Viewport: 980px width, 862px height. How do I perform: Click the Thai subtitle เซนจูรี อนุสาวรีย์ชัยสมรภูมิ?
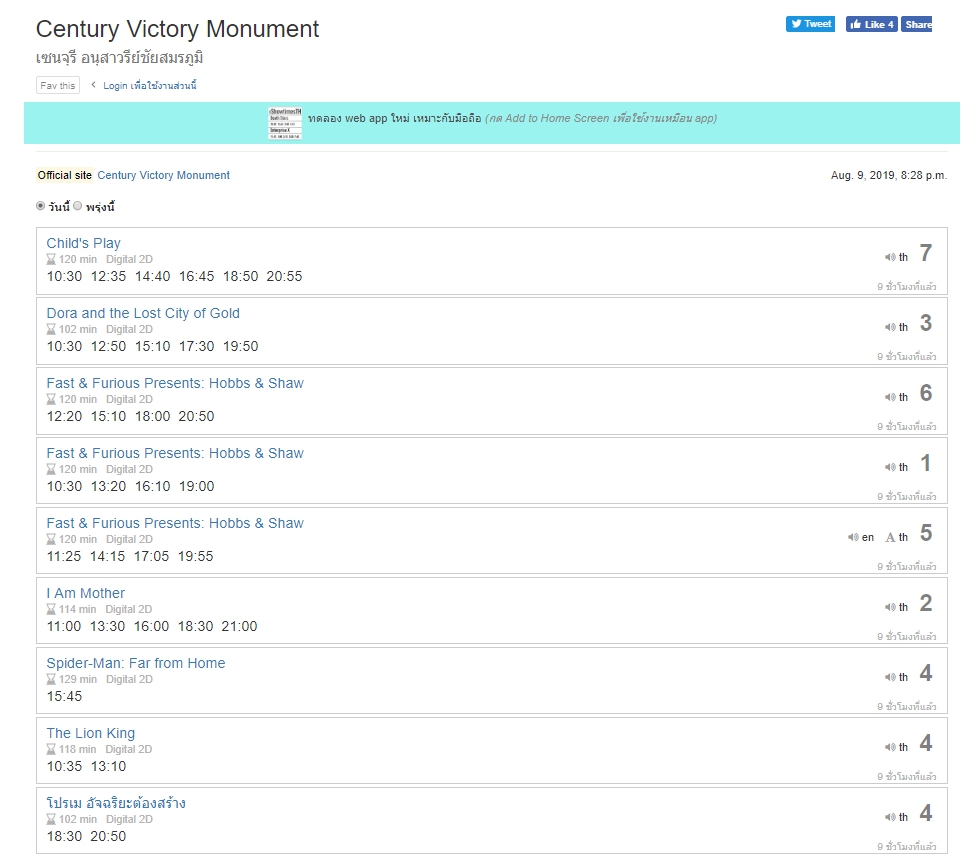(x=119, y=58)
